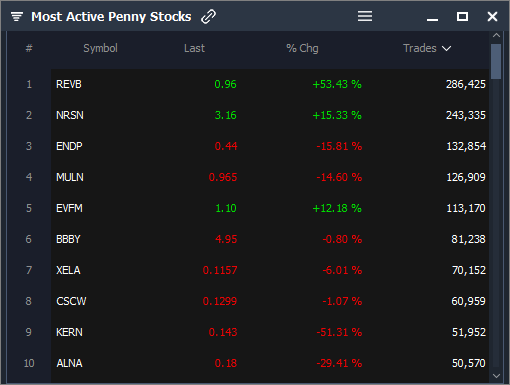Select the NRSN stock entry
Viewport: 510px width, 385px height.
[270, 115]
